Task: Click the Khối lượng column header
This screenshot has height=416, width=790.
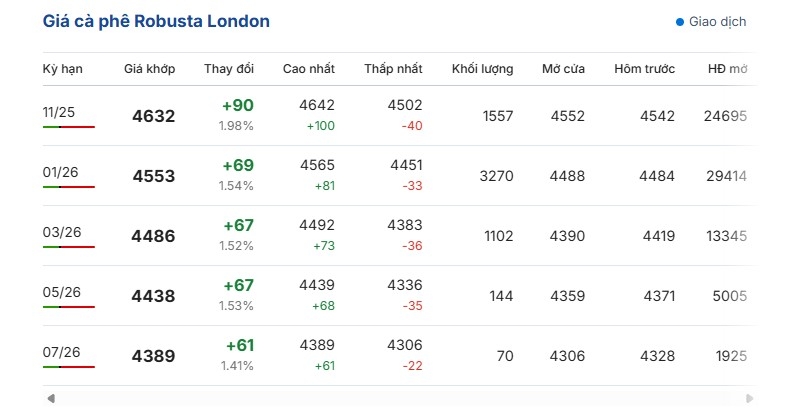Action: pyautogui.click(x=483, y=69)
